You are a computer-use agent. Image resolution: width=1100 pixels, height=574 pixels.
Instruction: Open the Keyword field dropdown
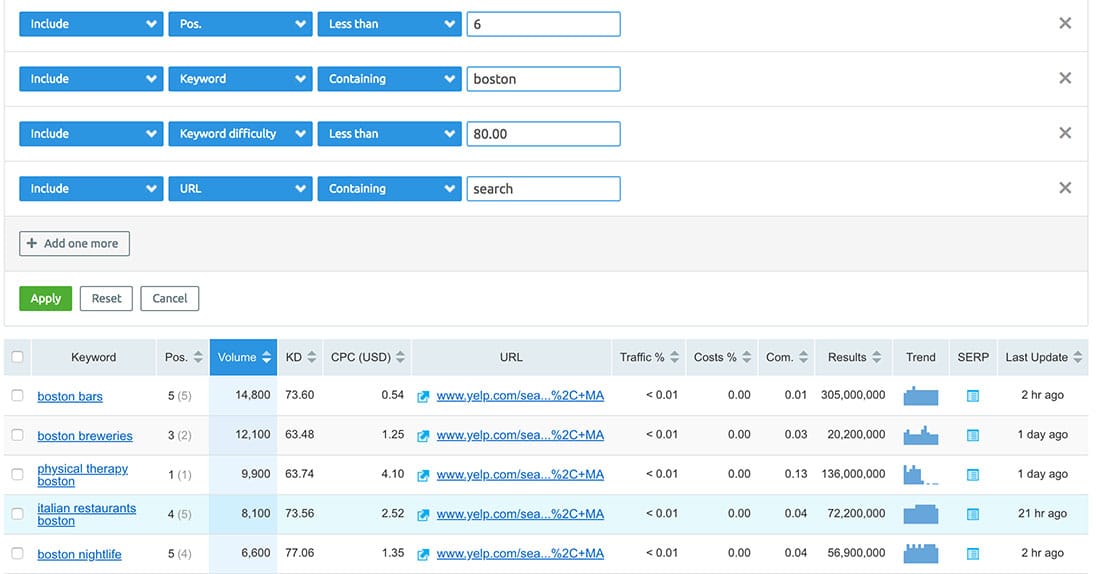tap(240, 79)
